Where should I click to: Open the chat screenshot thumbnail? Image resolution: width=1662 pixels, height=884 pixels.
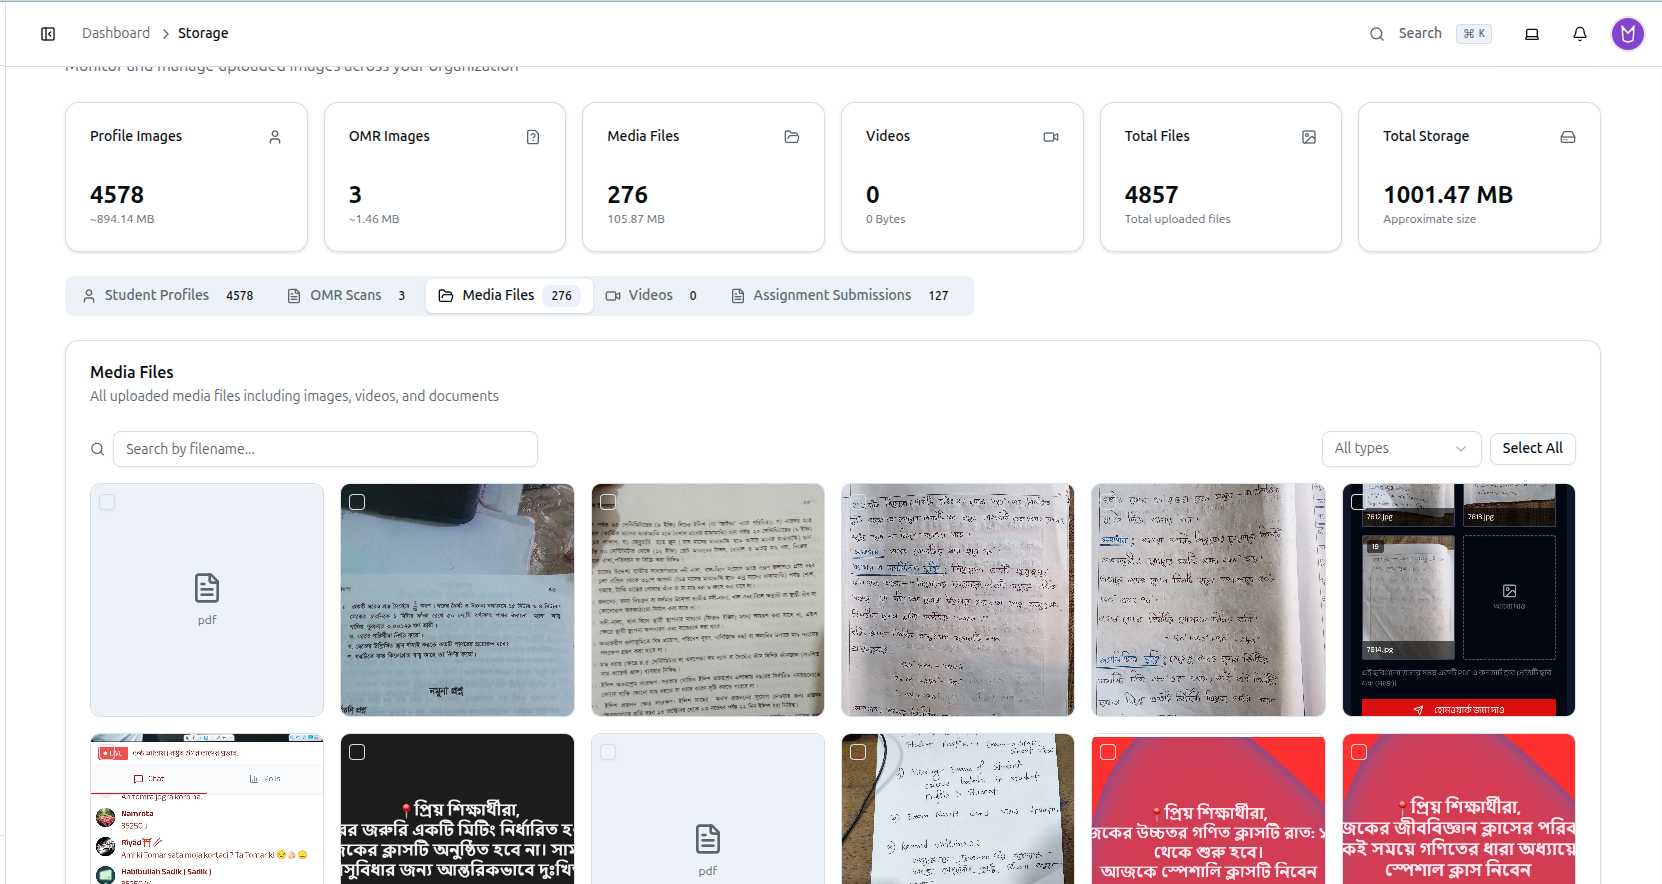pos(207,809)
